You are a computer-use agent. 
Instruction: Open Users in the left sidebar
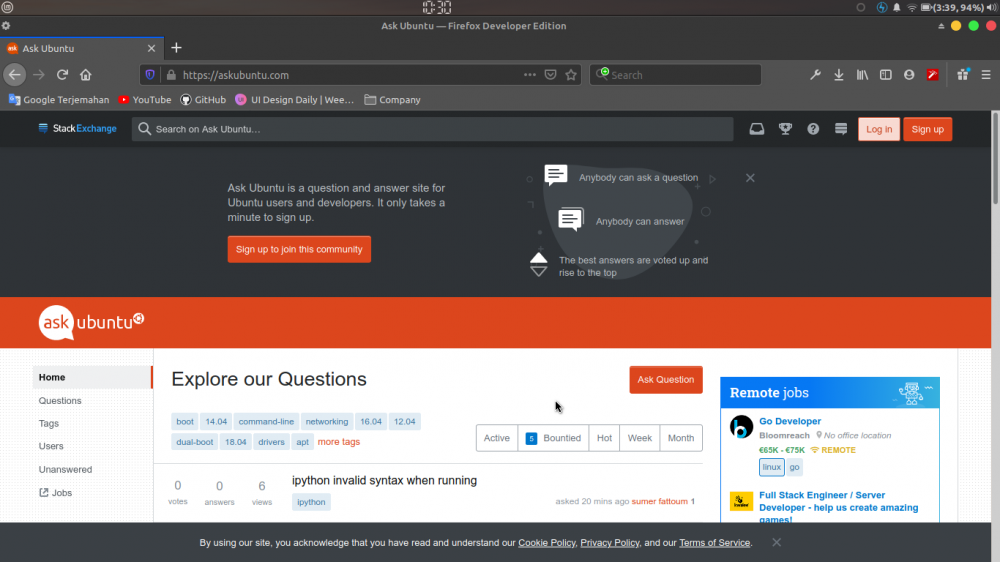coord(51,446)
